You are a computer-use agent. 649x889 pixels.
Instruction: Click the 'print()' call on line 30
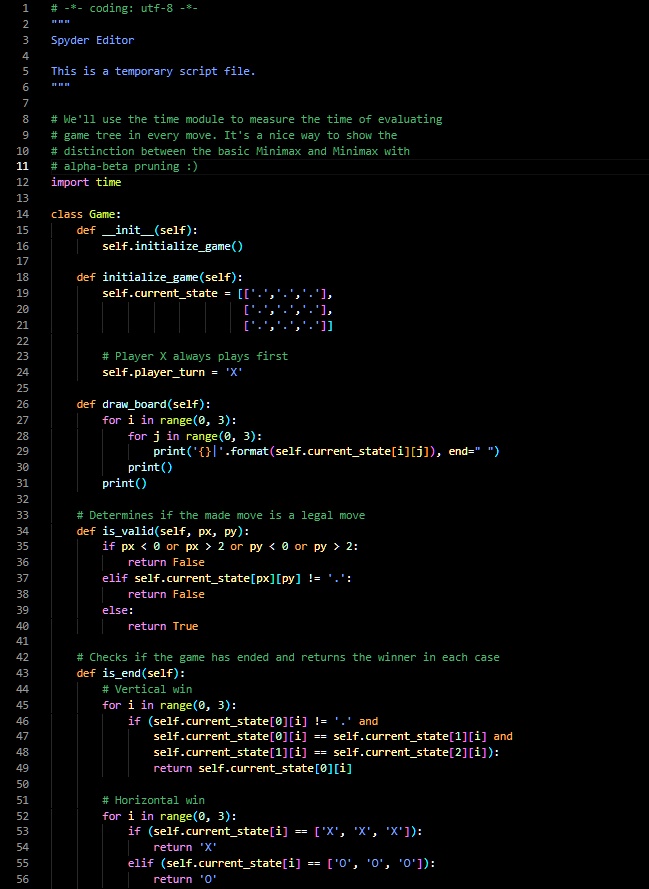pyautogui.click(x=150, y=467)
